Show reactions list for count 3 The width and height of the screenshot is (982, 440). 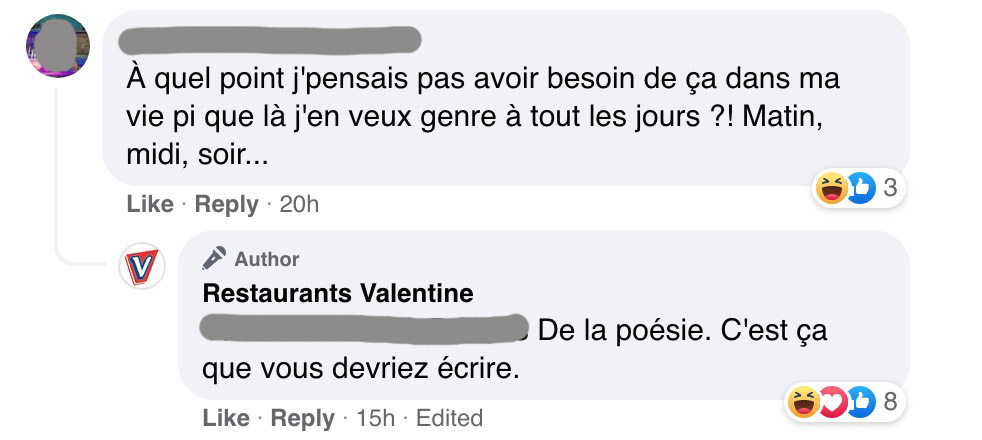coord(889,187)
